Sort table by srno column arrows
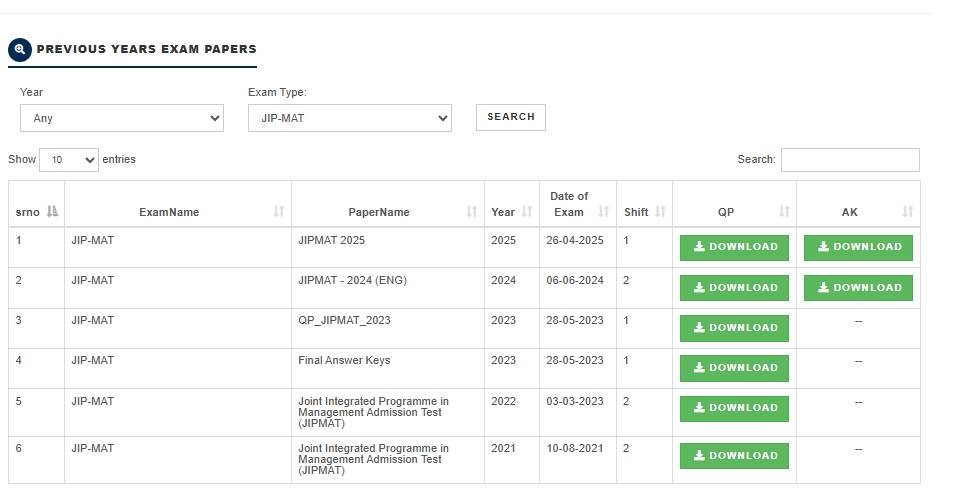This screenshot has width=954, height=490. click(x=53, y=212)
